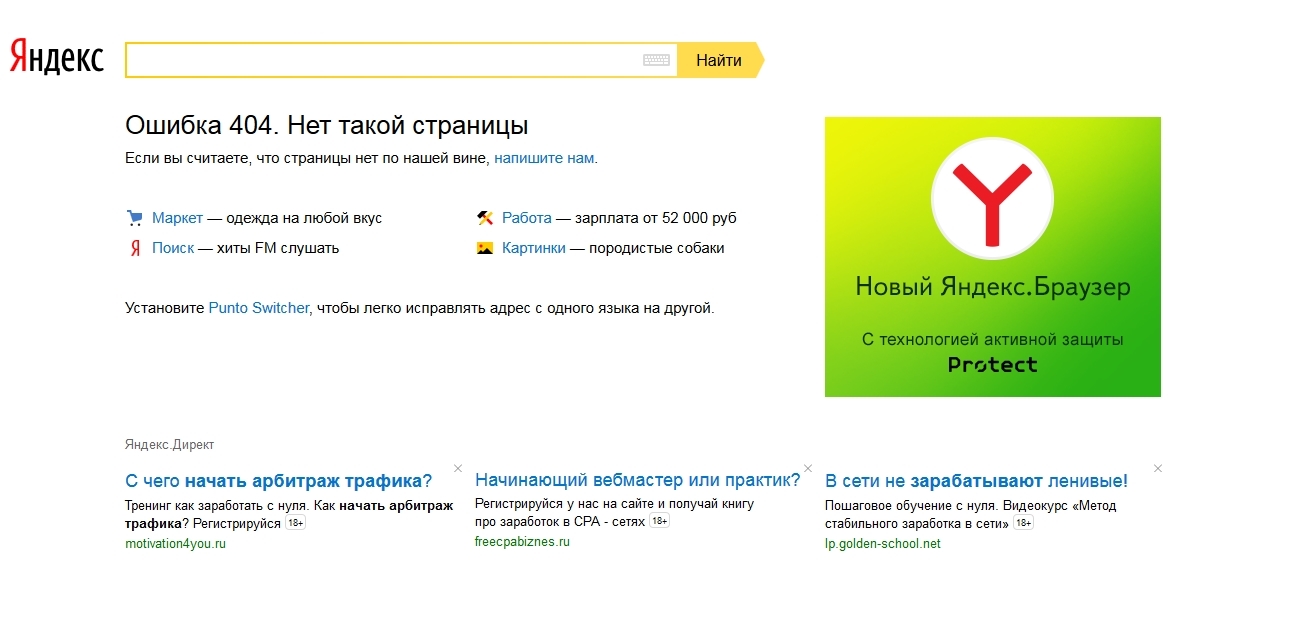Viewport: 1311px width, 627px height.
Task: Click the Найти search button
Action: click(x=719, y=60)
